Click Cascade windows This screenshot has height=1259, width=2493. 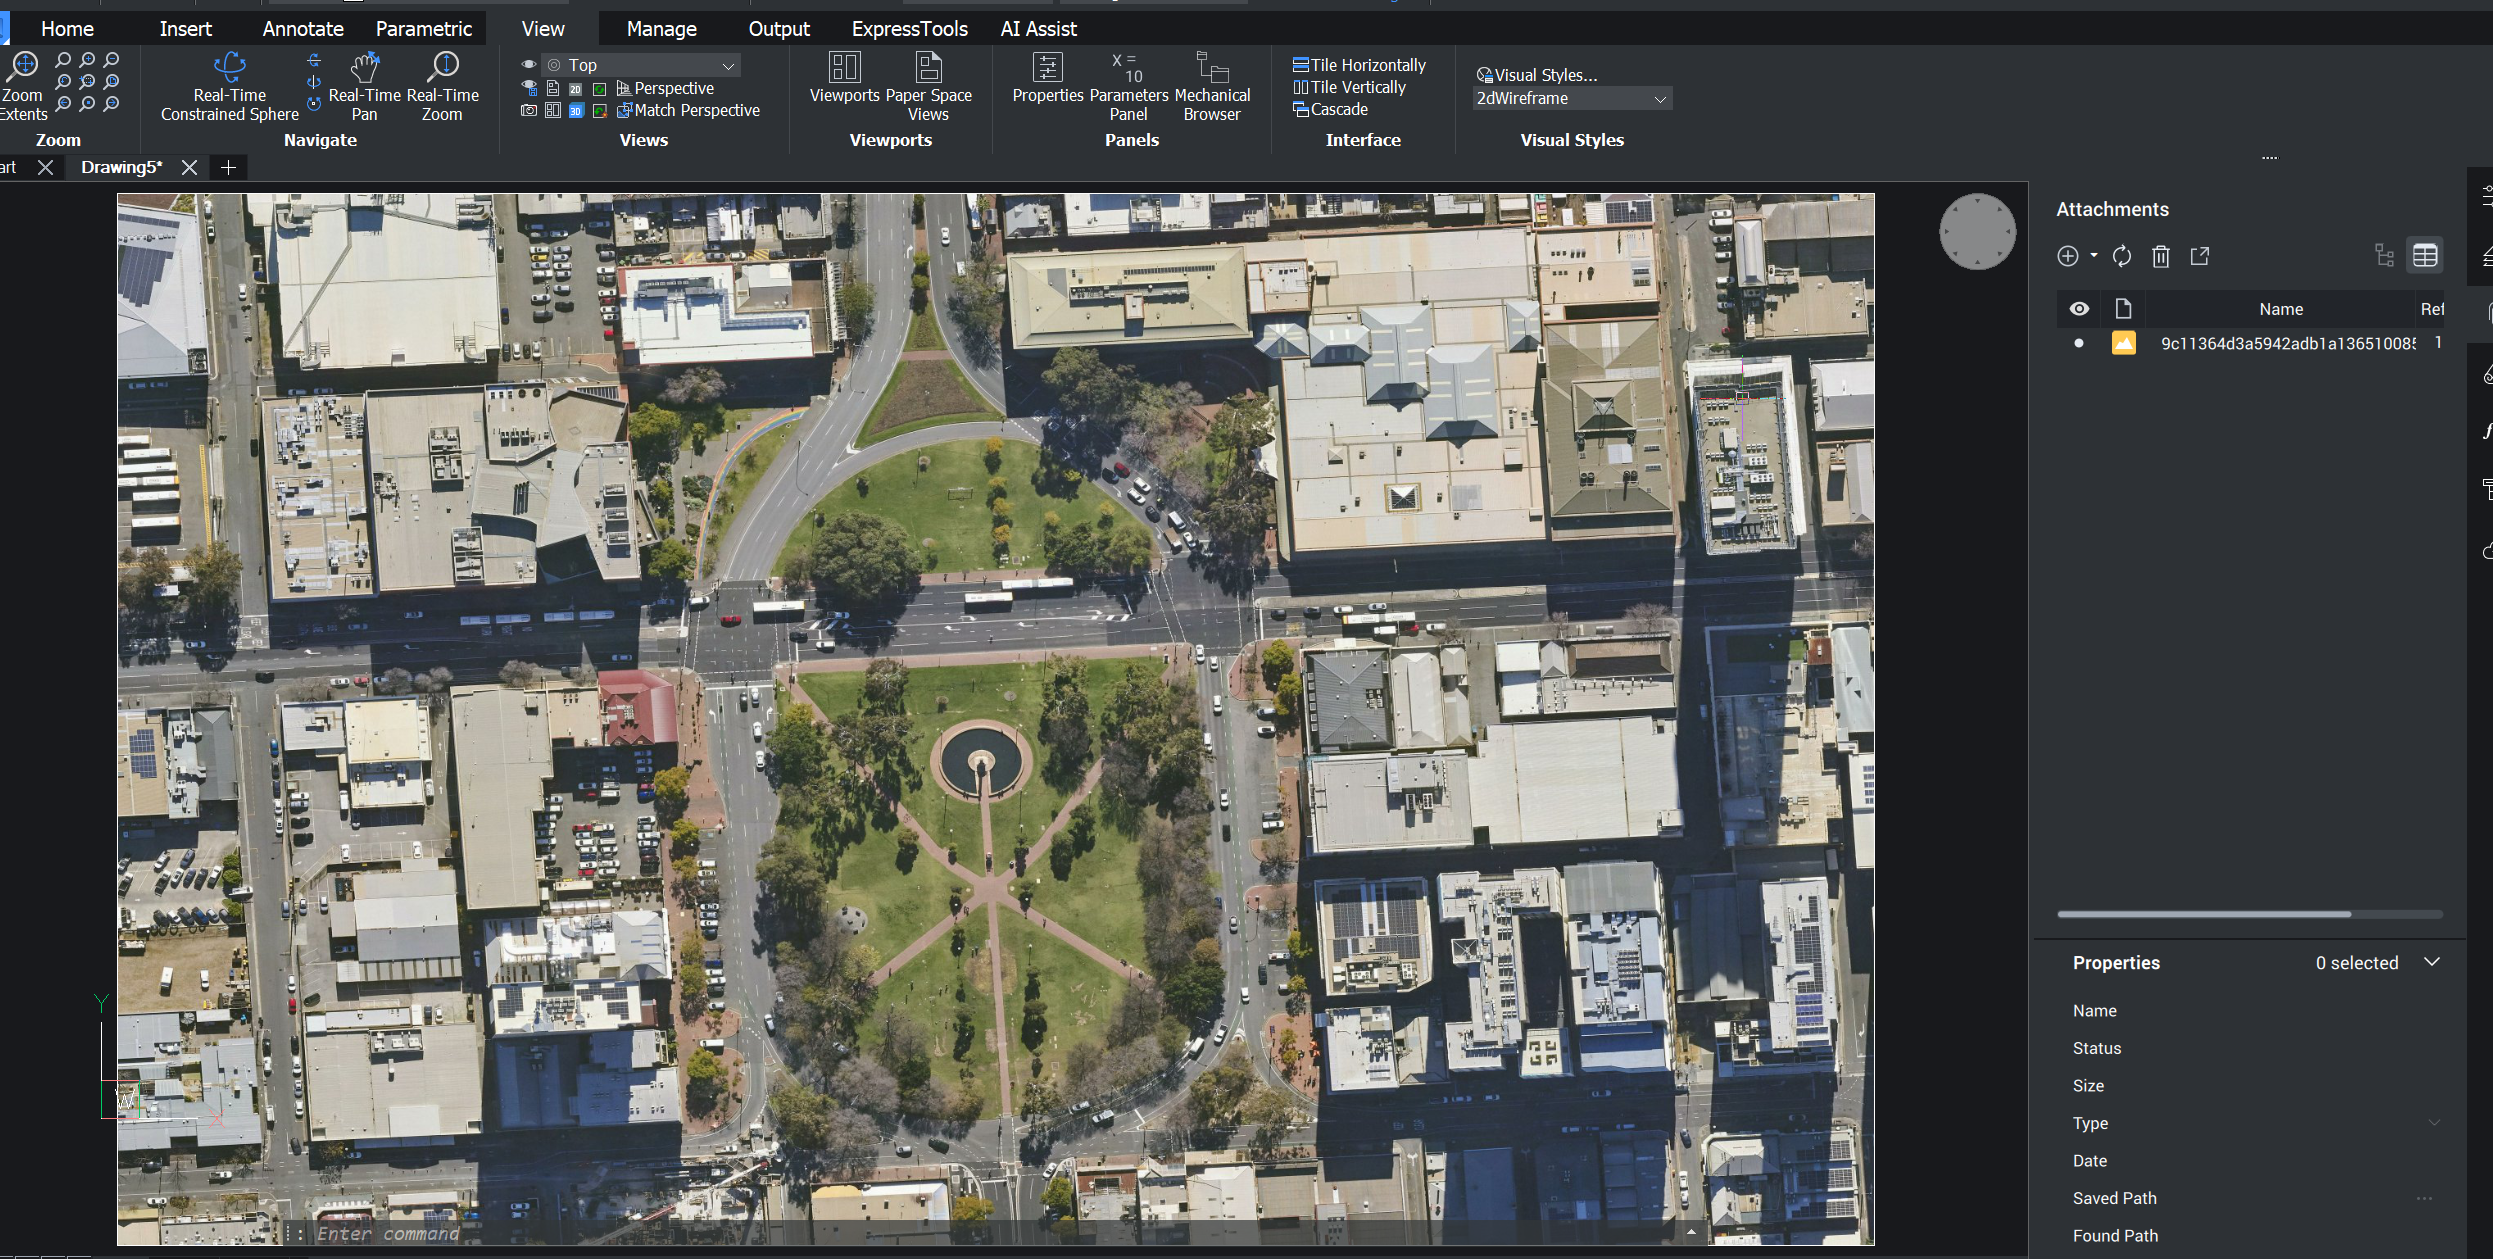(1331, 109)
